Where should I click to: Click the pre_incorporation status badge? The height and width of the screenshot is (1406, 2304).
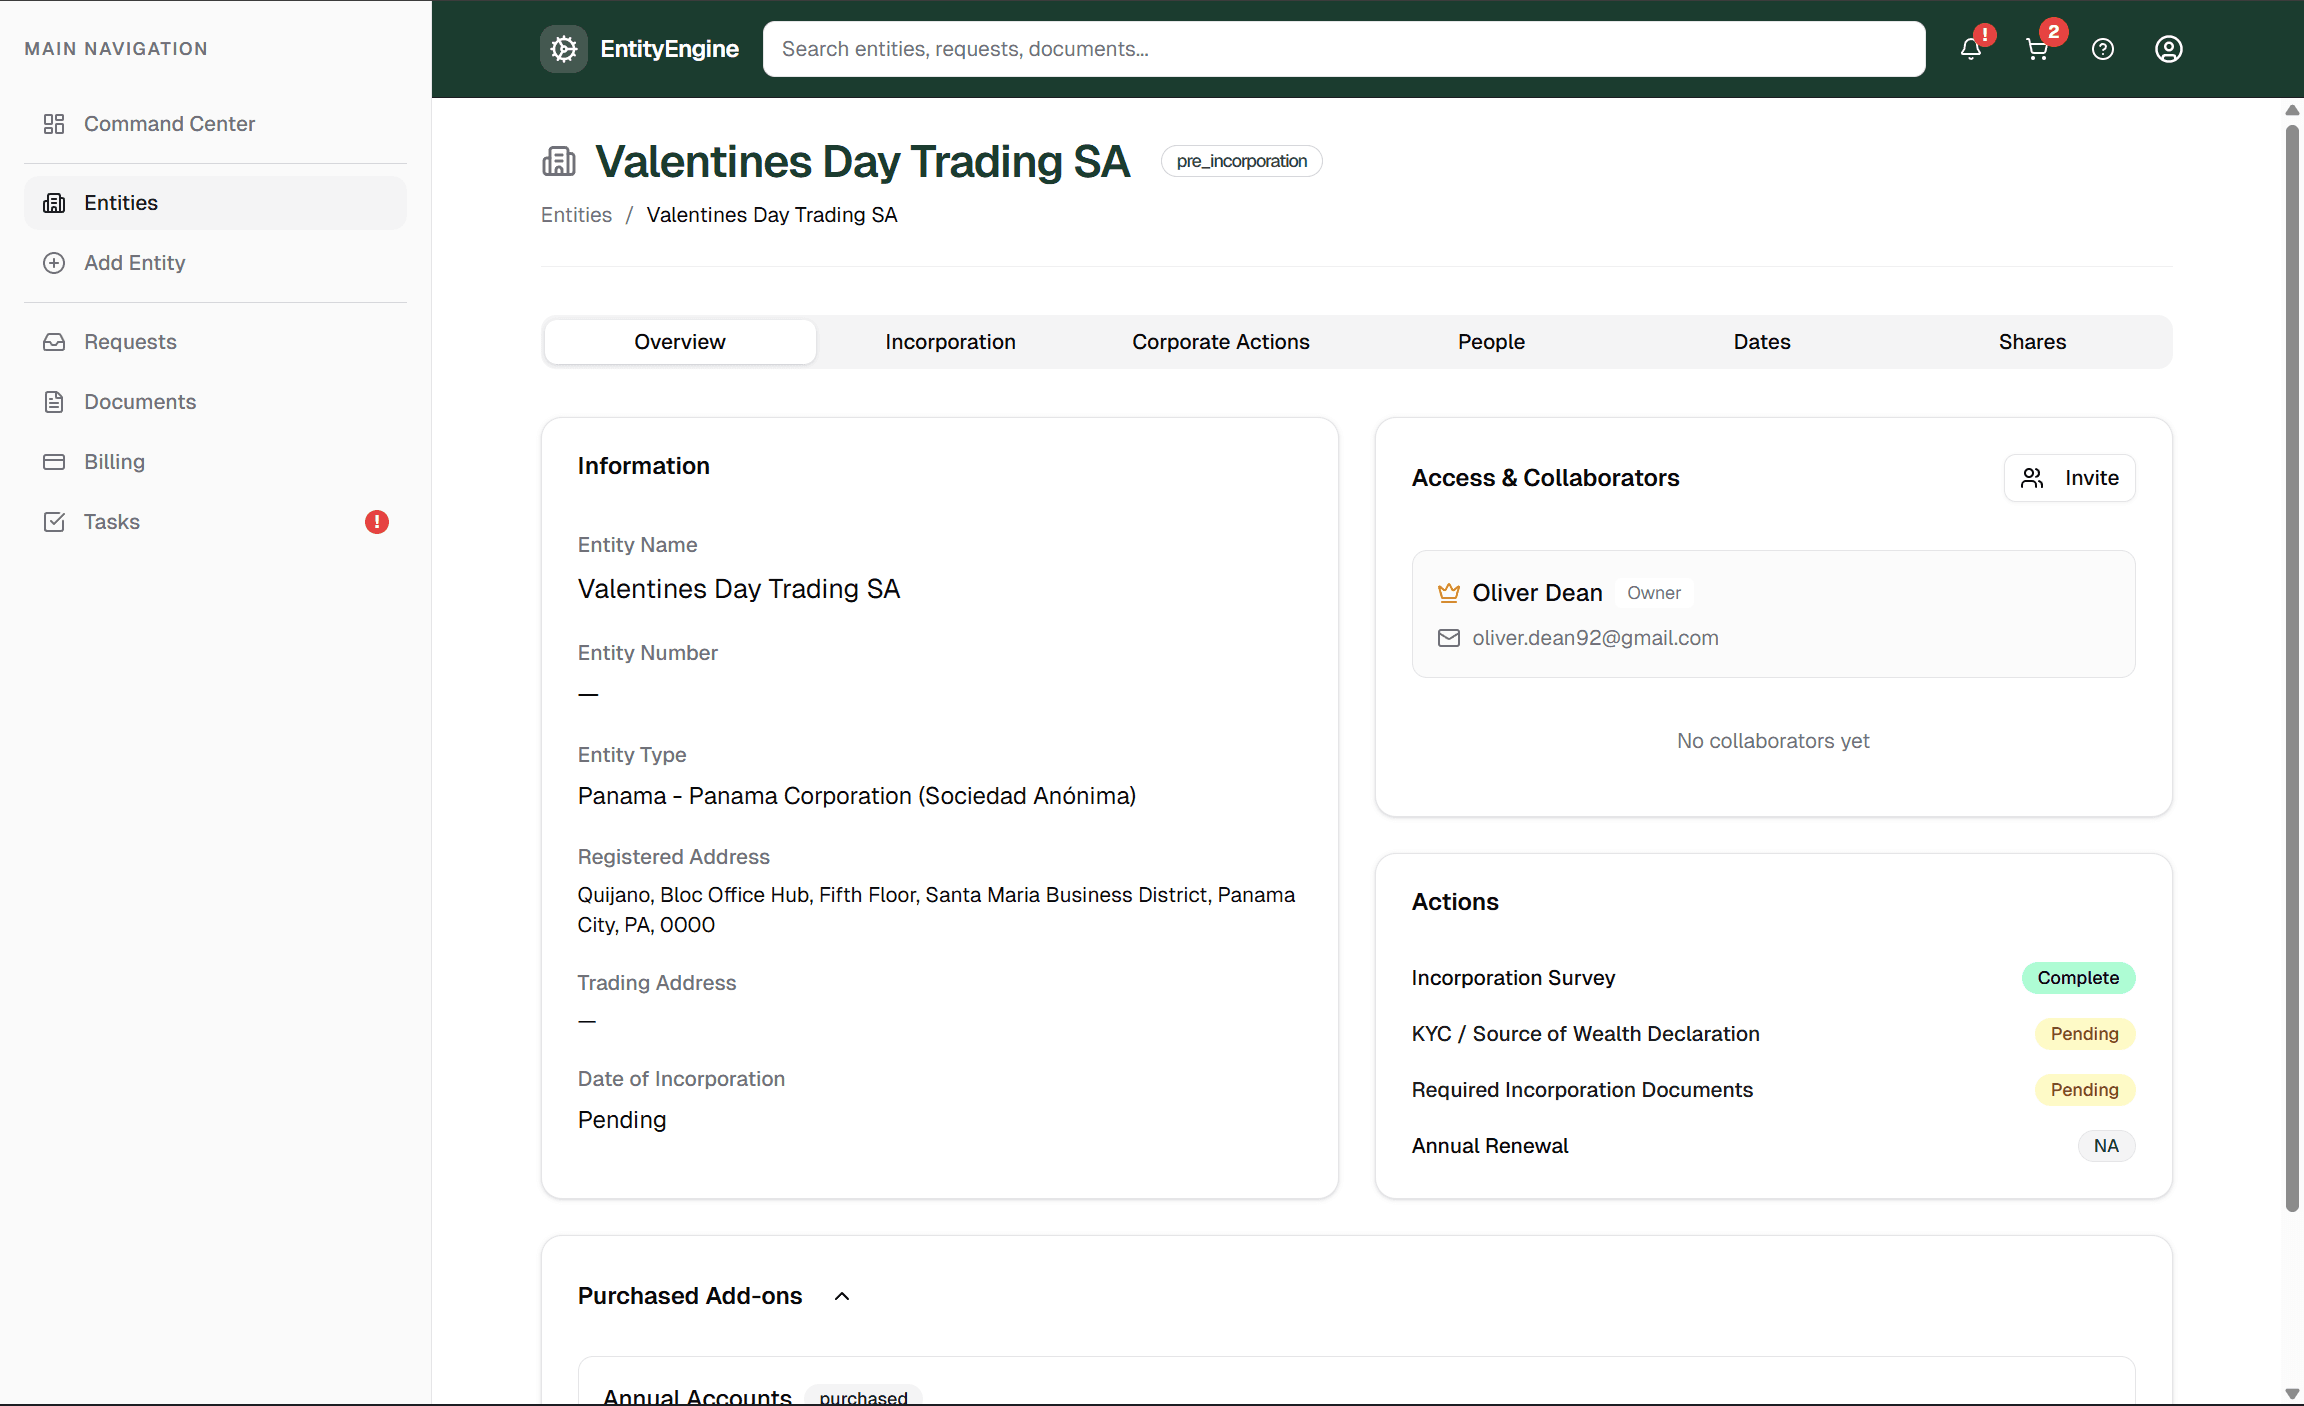point(1241,160)
